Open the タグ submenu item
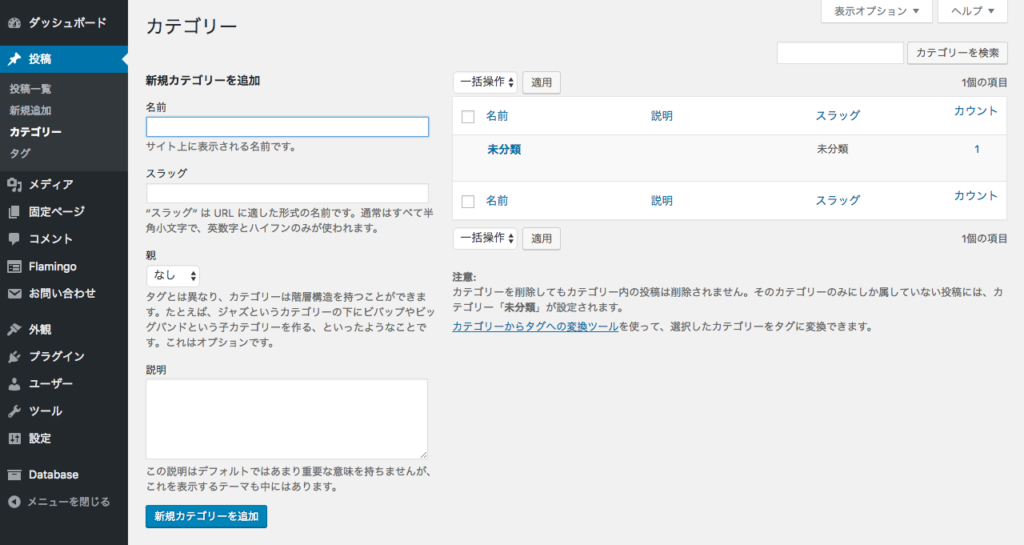1024x545 pixels. point(19,153)
